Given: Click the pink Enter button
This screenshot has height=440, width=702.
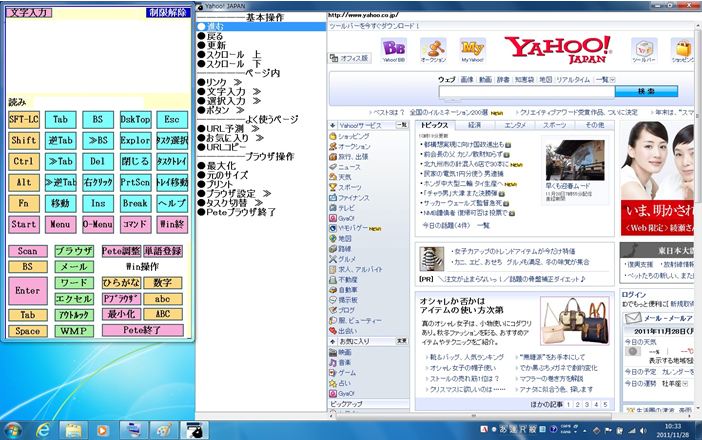Looking at the screenshot, I should point(28,291).
